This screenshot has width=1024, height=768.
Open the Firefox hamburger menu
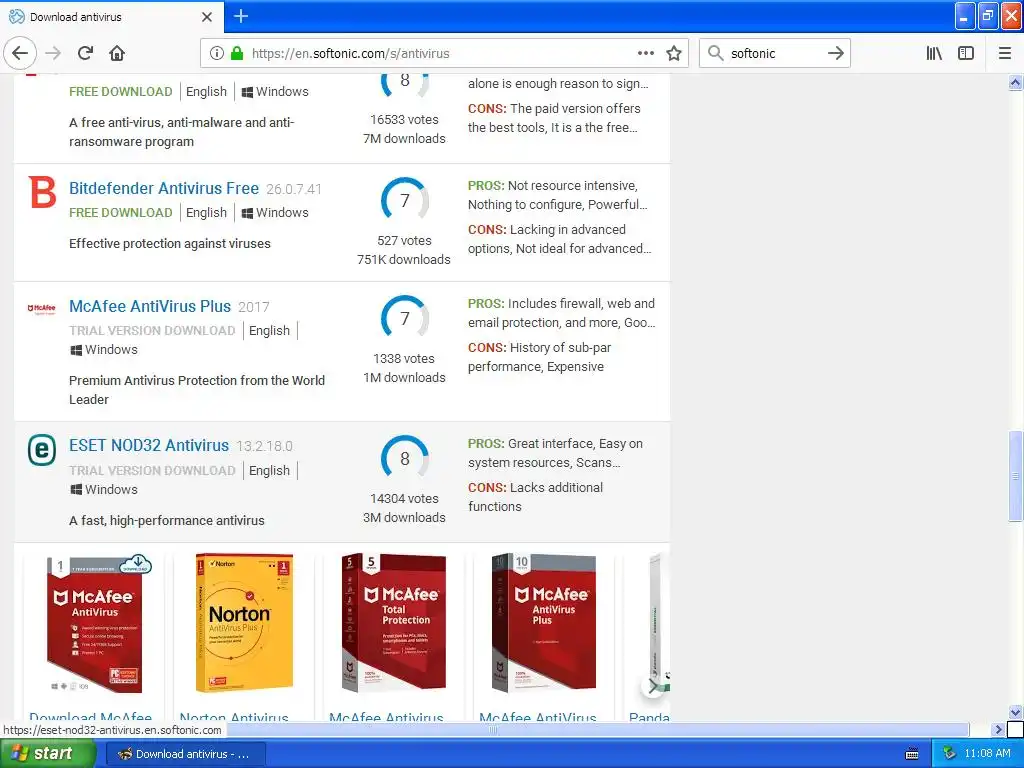pyautogui.click(x=1005, y=54)
